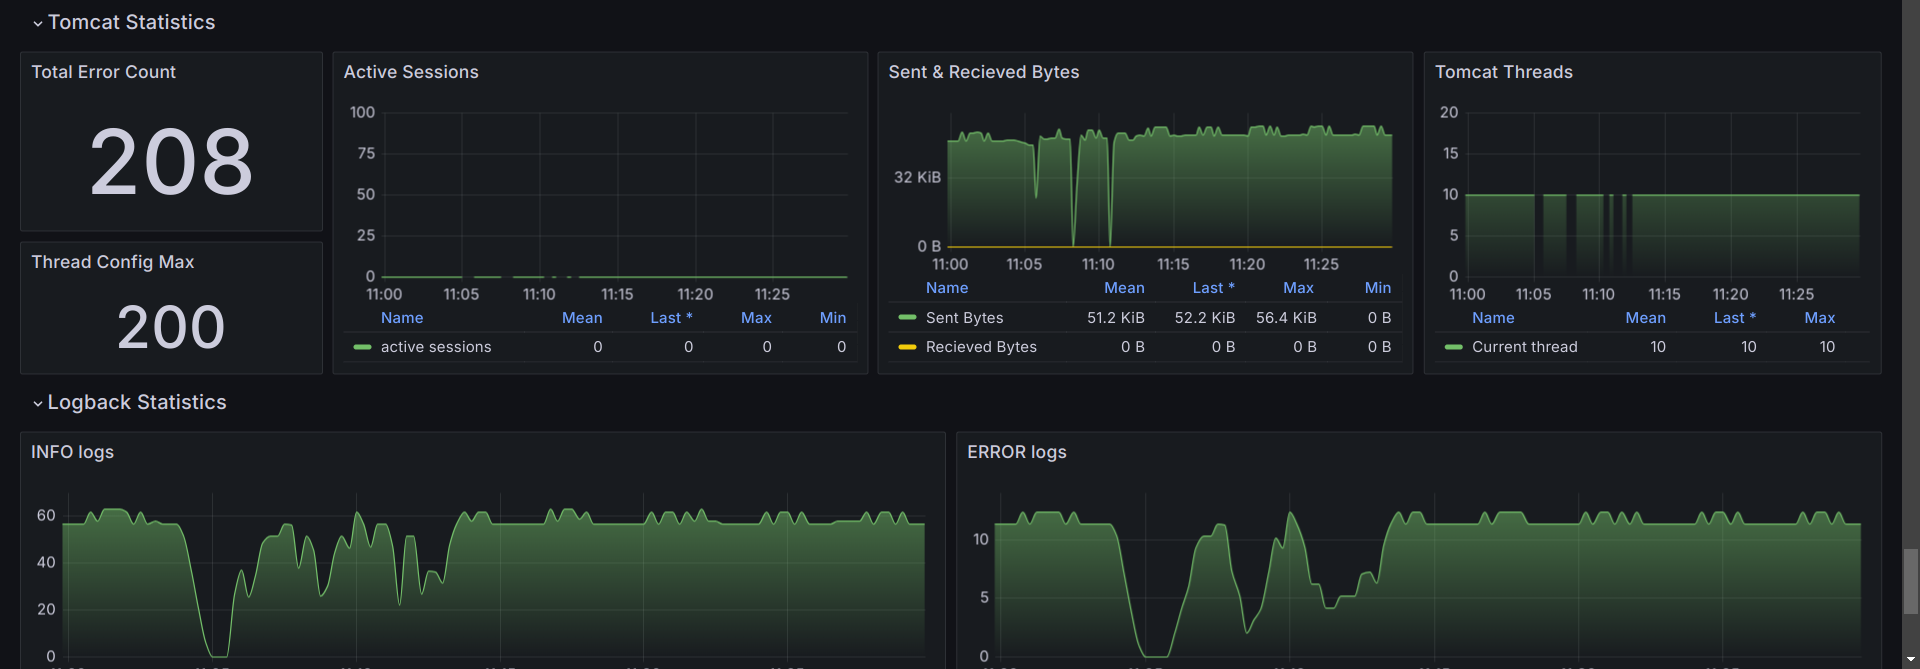Open the yellow Recieved Bytes color swatch

click(x=907, y=347)
